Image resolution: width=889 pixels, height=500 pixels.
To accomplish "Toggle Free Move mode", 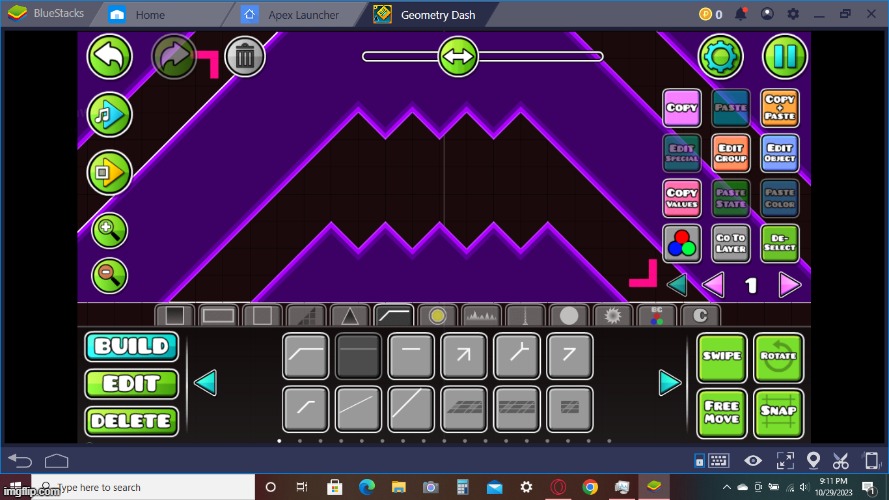I will click(722, 413).
